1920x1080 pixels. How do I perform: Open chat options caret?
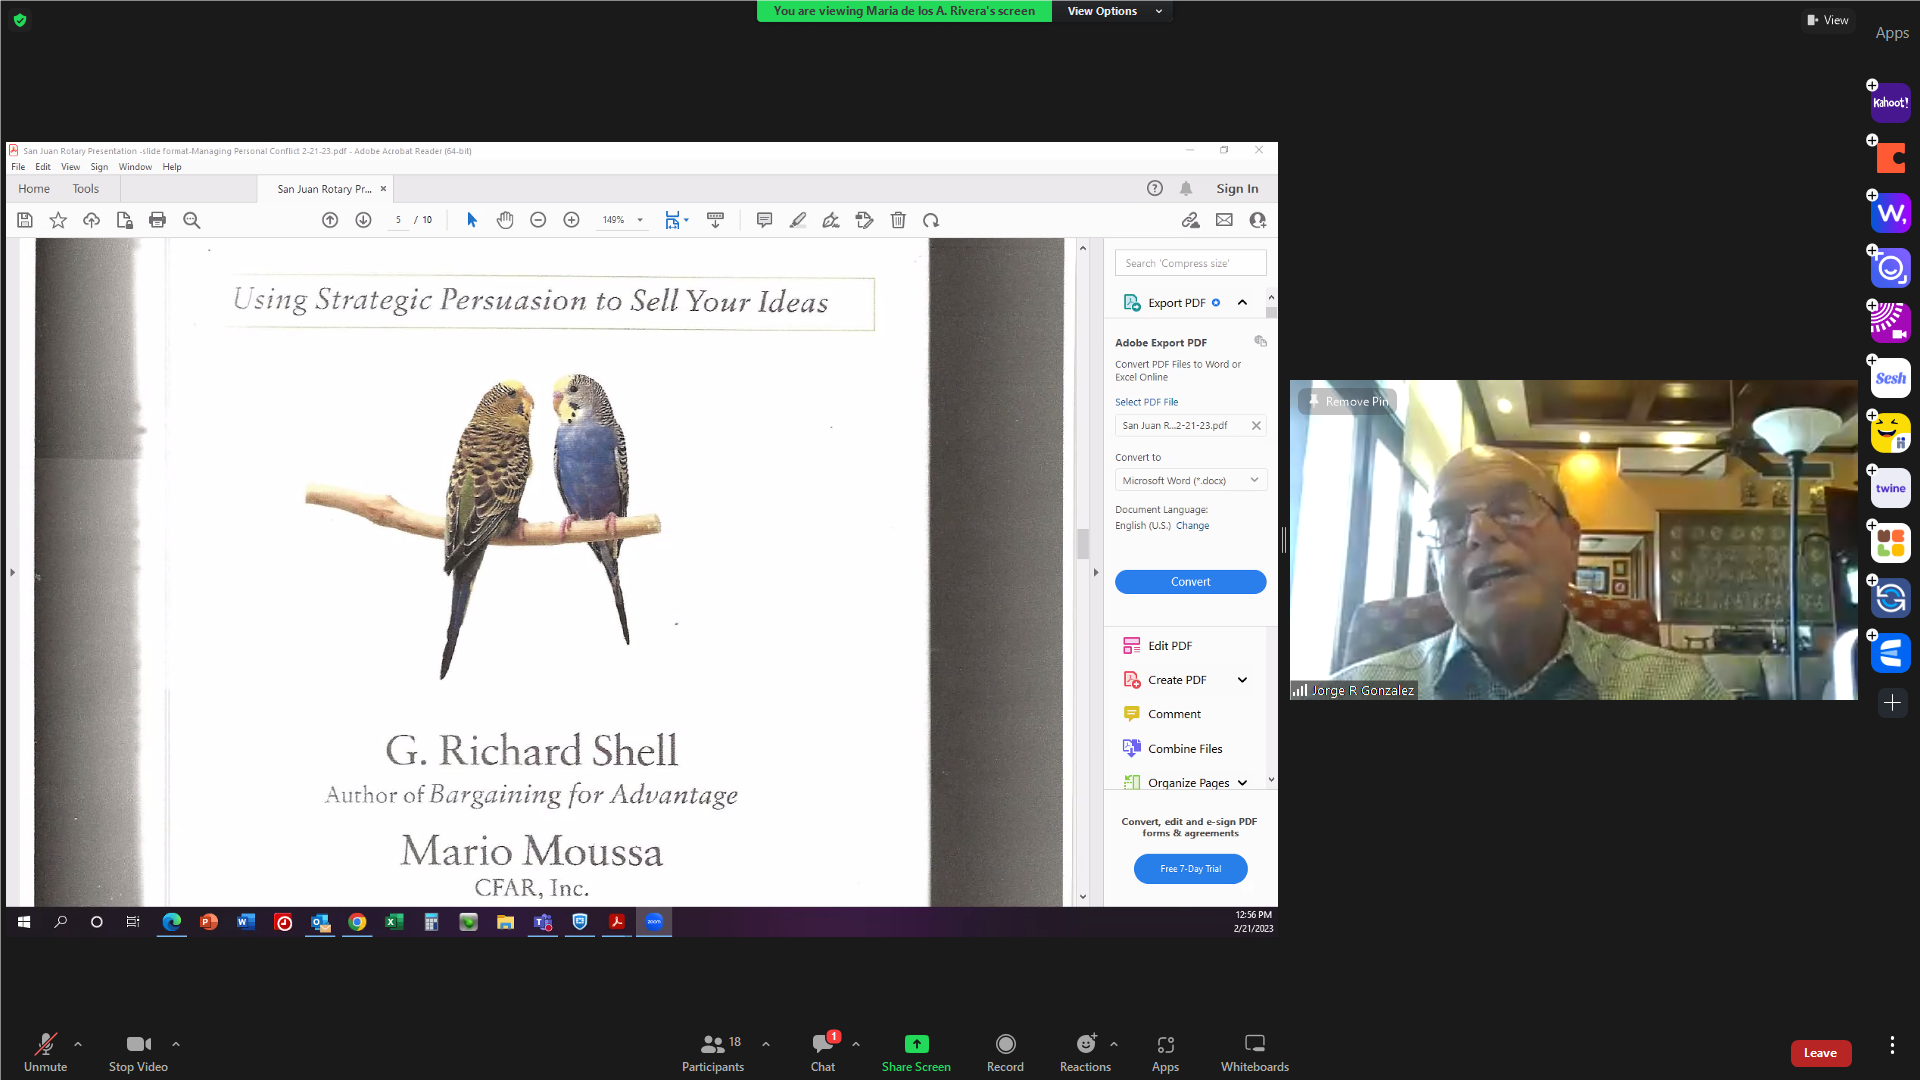(856, 1044)
